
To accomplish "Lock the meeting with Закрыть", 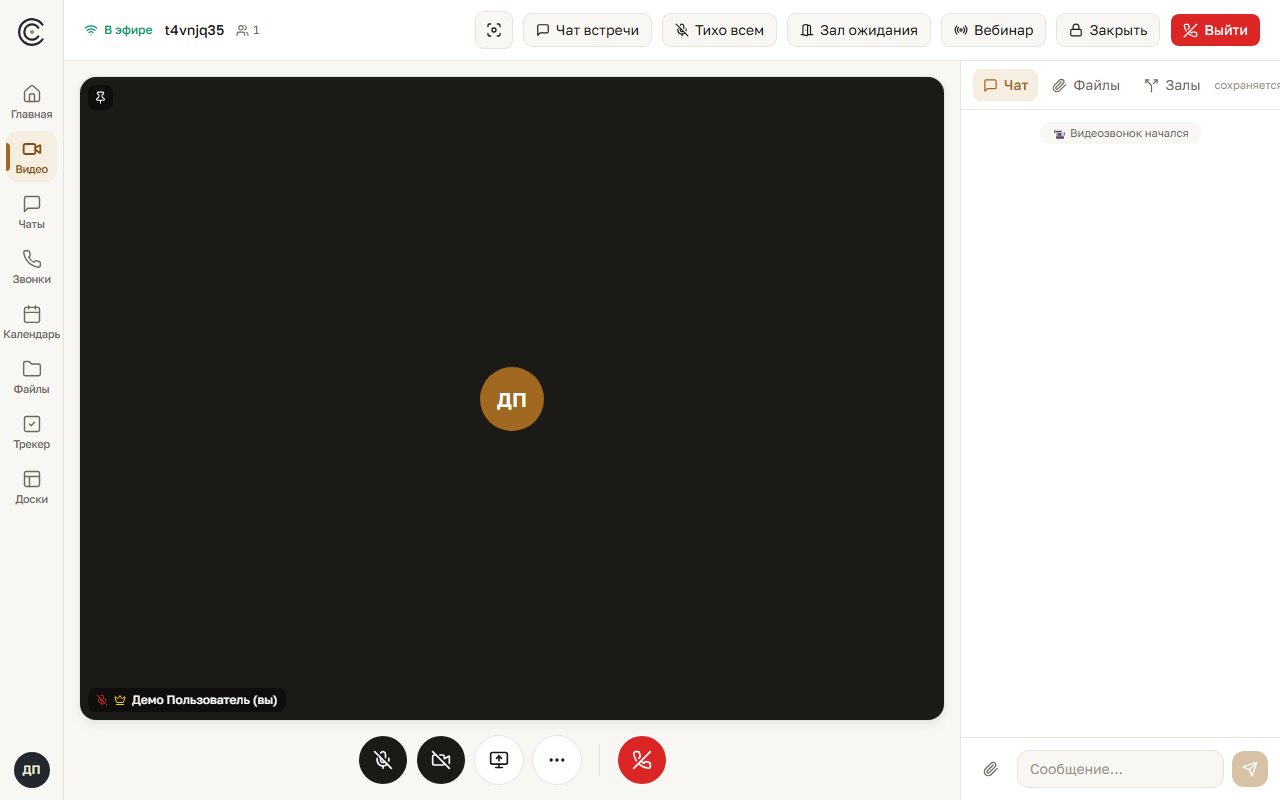I will (x=1108, y=30).
